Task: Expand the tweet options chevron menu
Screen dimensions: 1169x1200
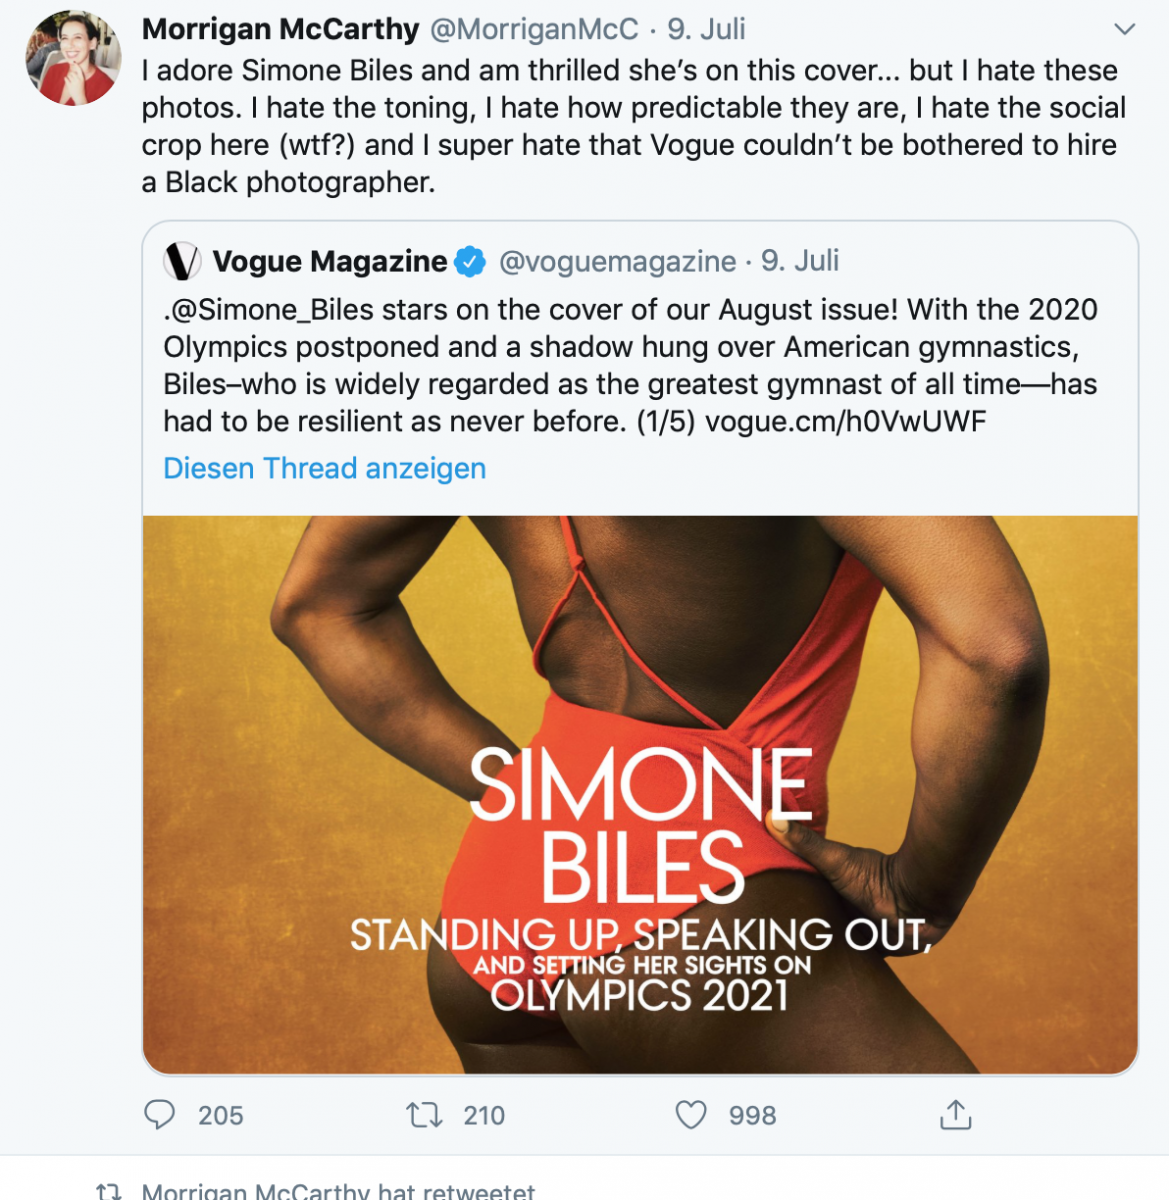Action: (x=1125, y=29)
